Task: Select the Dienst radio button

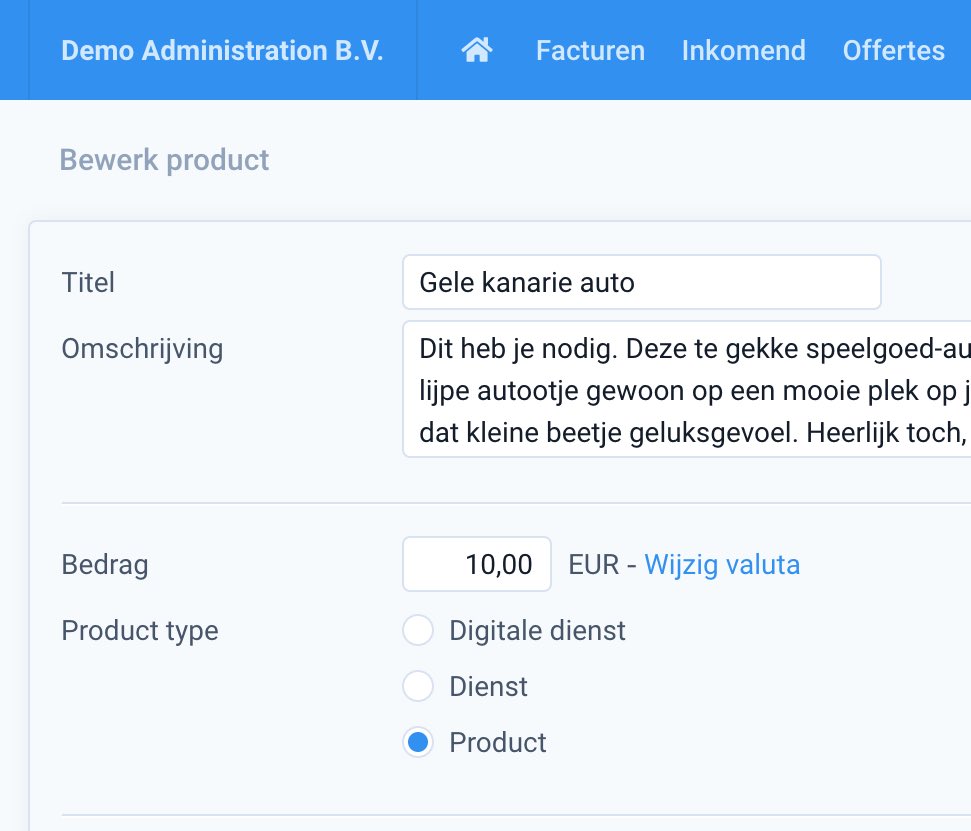Action: click(x=418, y=686)
